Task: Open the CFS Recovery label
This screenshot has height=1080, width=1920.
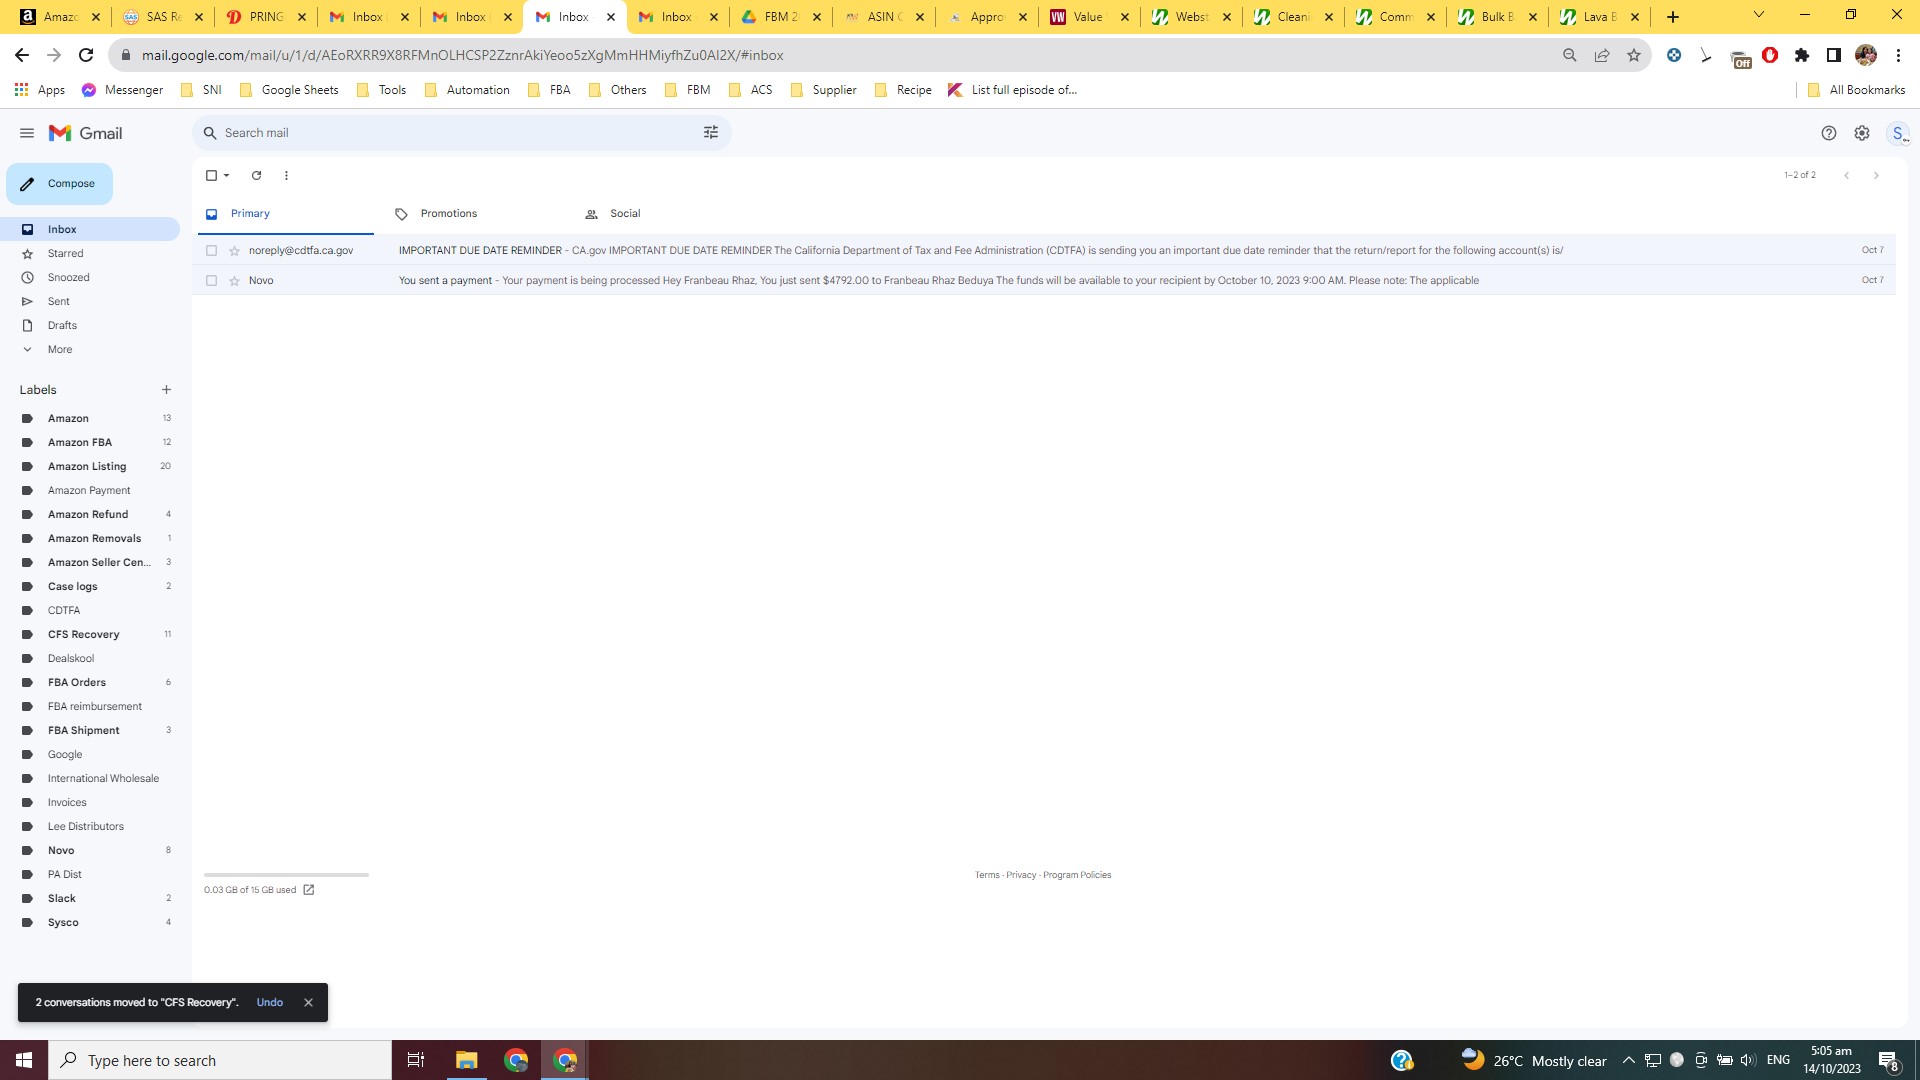Action: tap(83, 634)
